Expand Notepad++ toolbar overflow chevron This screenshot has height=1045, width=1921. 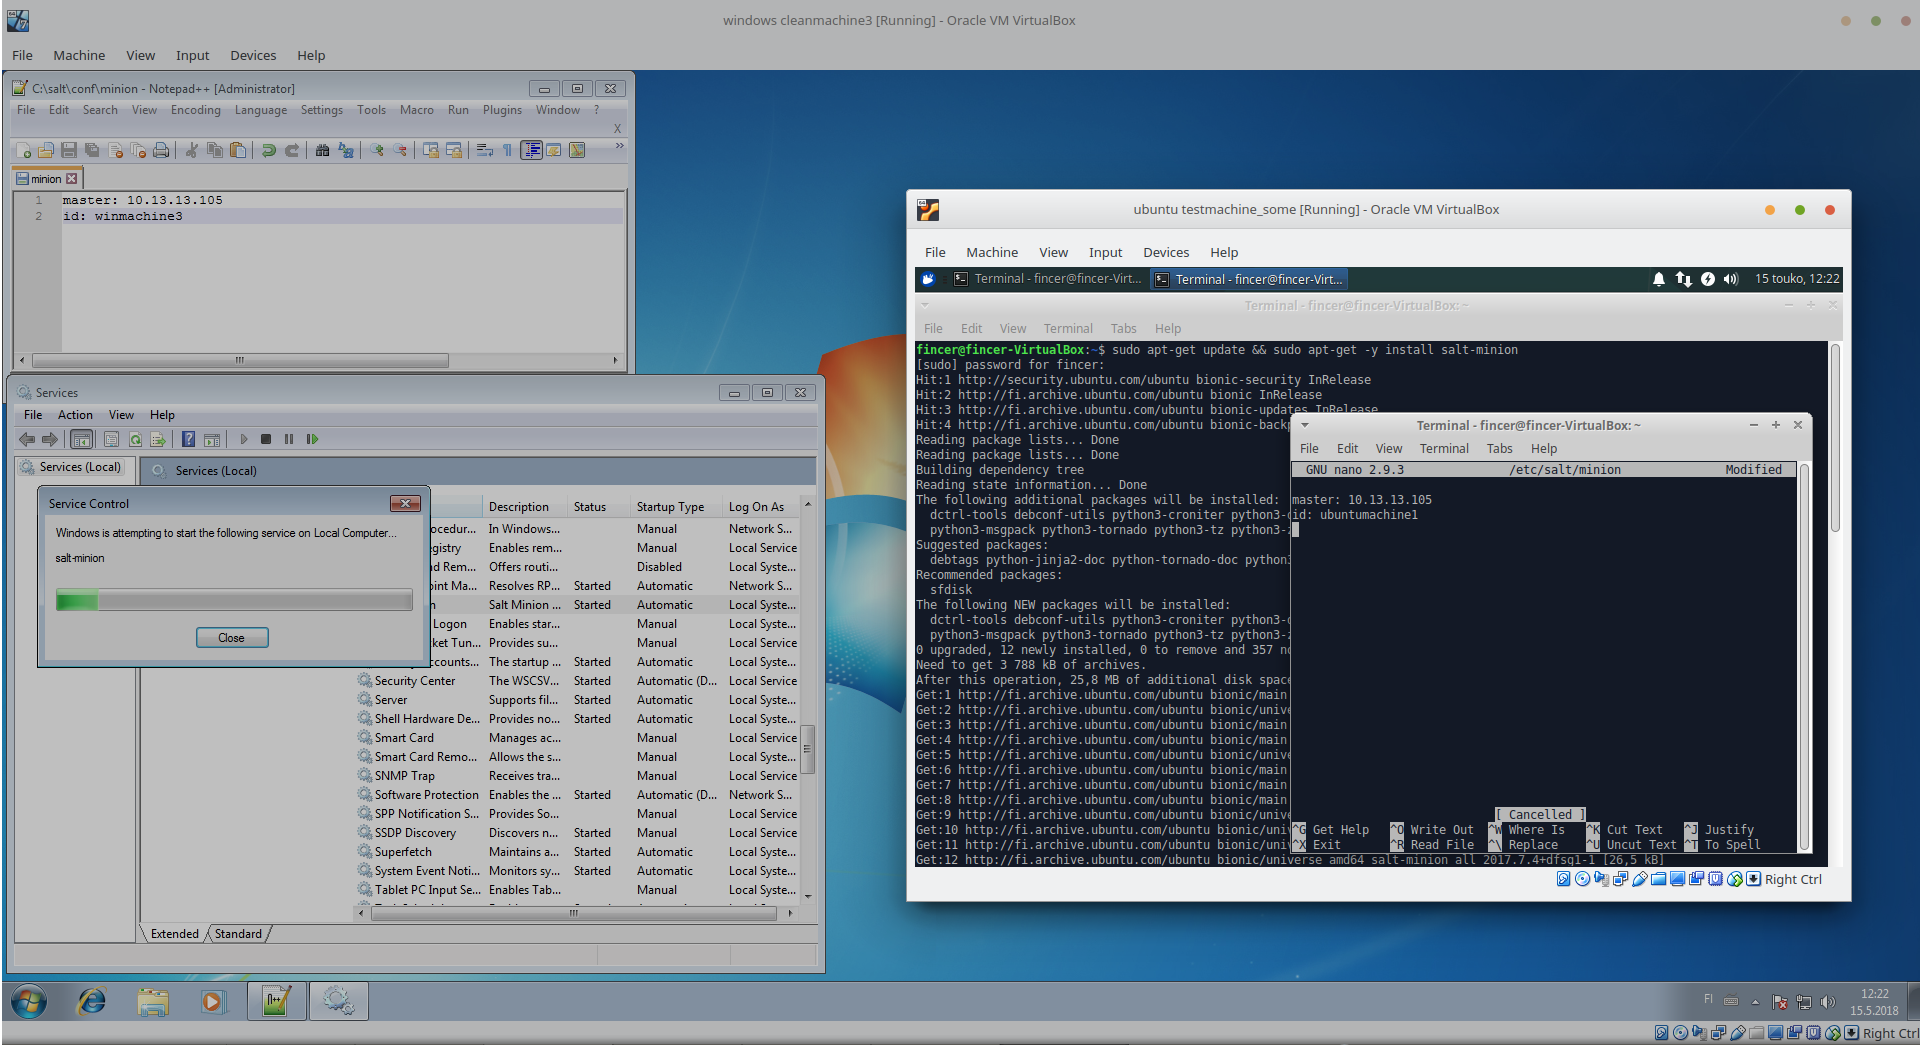coord(620,146)
